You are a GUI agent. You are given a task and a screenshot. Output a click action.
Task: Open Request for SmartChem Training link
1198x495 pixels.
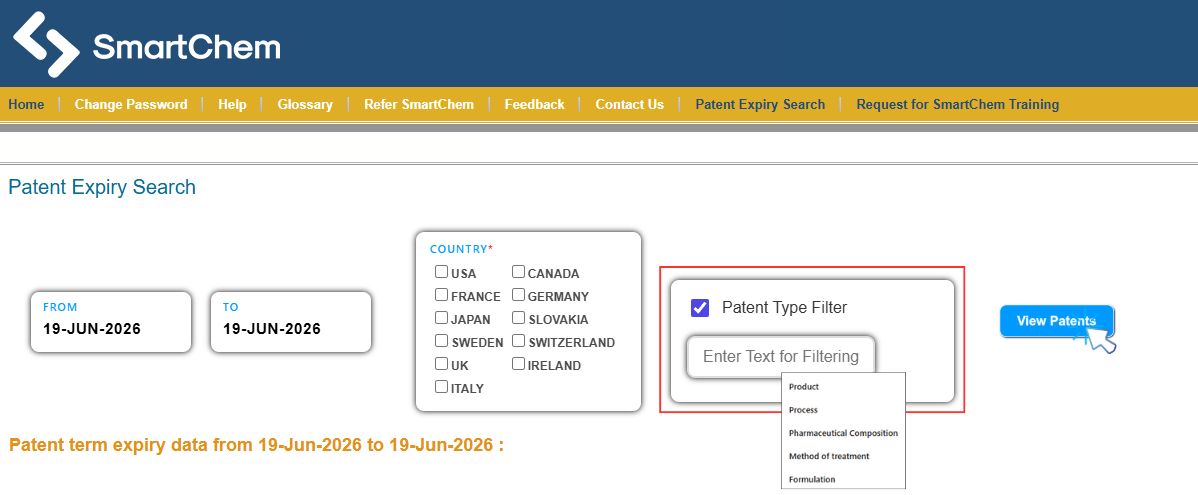[957, 105]
